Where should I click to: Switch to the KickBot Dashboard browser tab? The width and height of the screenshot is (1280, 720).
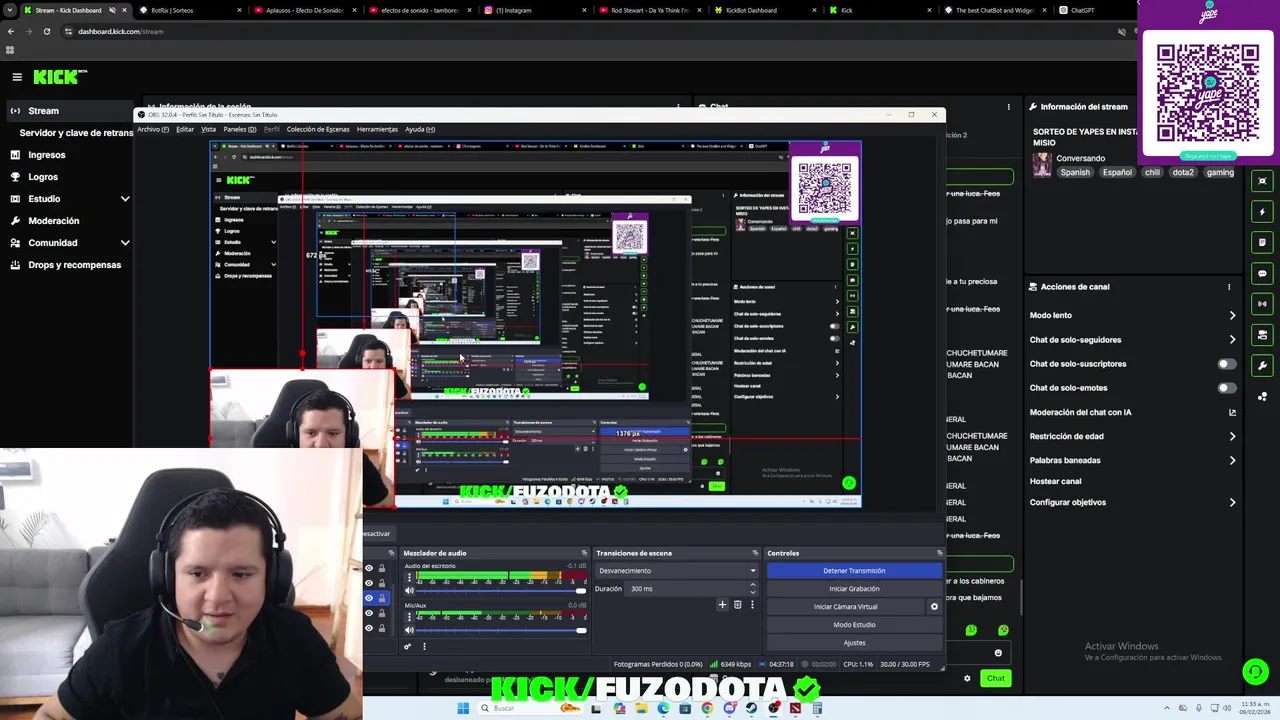point(750,10)
